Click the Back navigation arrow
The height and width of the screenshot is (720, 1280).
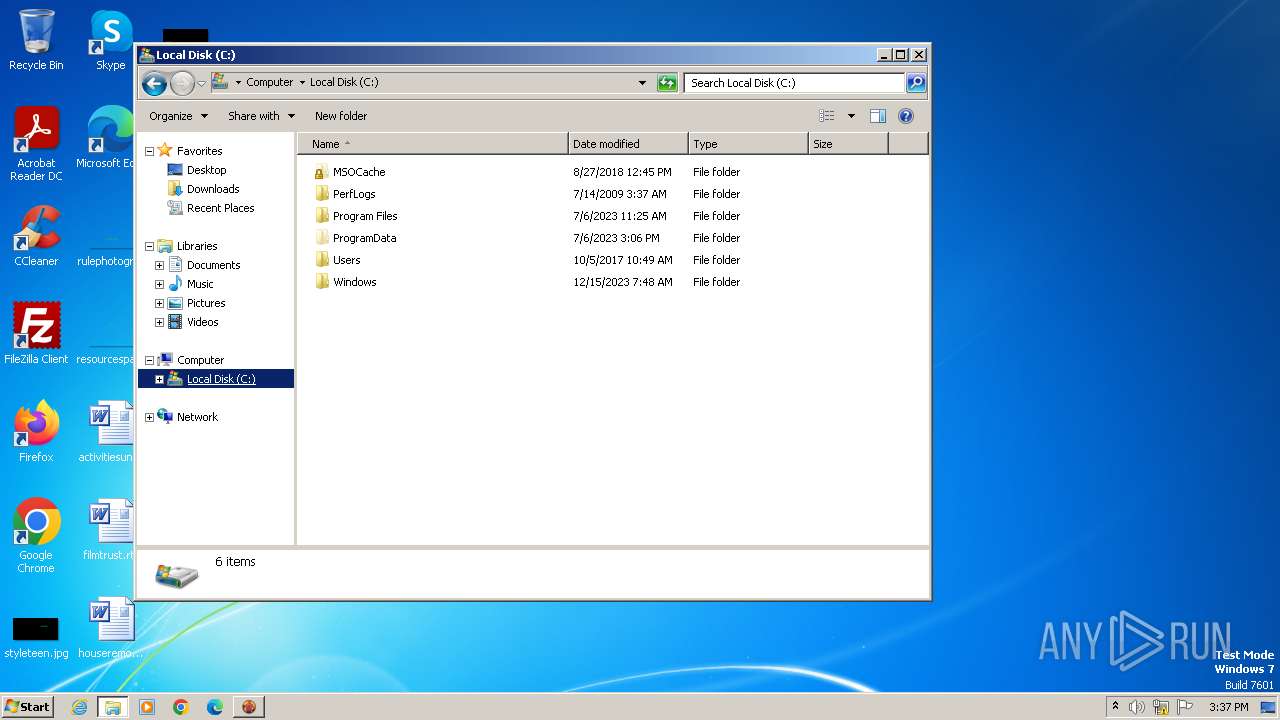(x=154, y=83)
